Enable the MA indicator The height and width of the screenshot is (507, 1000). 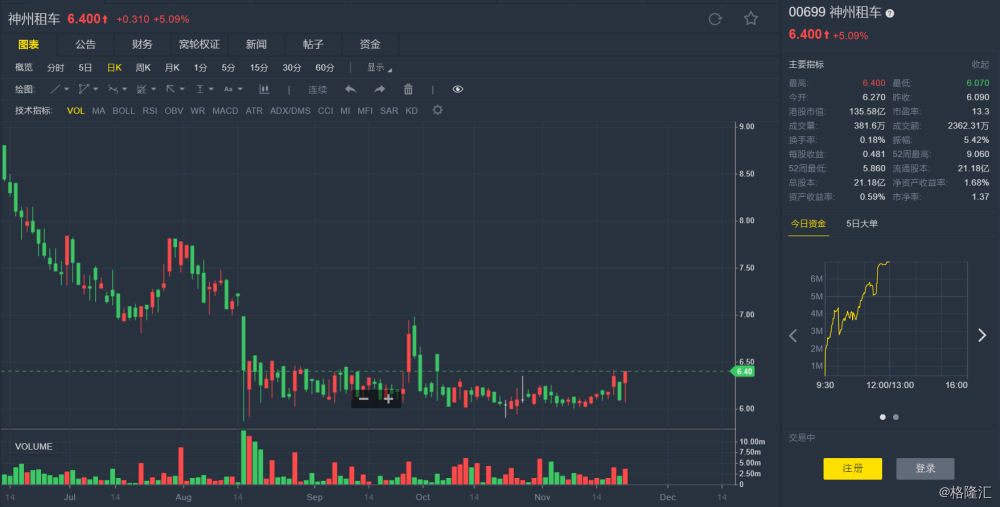click(98, 110)
